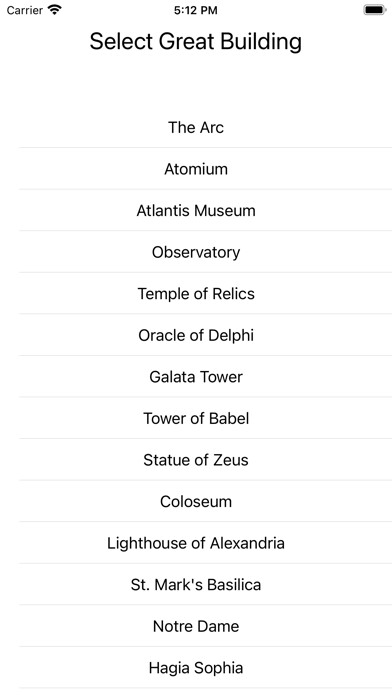Click the 5:12 PM clock
The height and width of the screenshot is (696, 392).
pos(196,10)
